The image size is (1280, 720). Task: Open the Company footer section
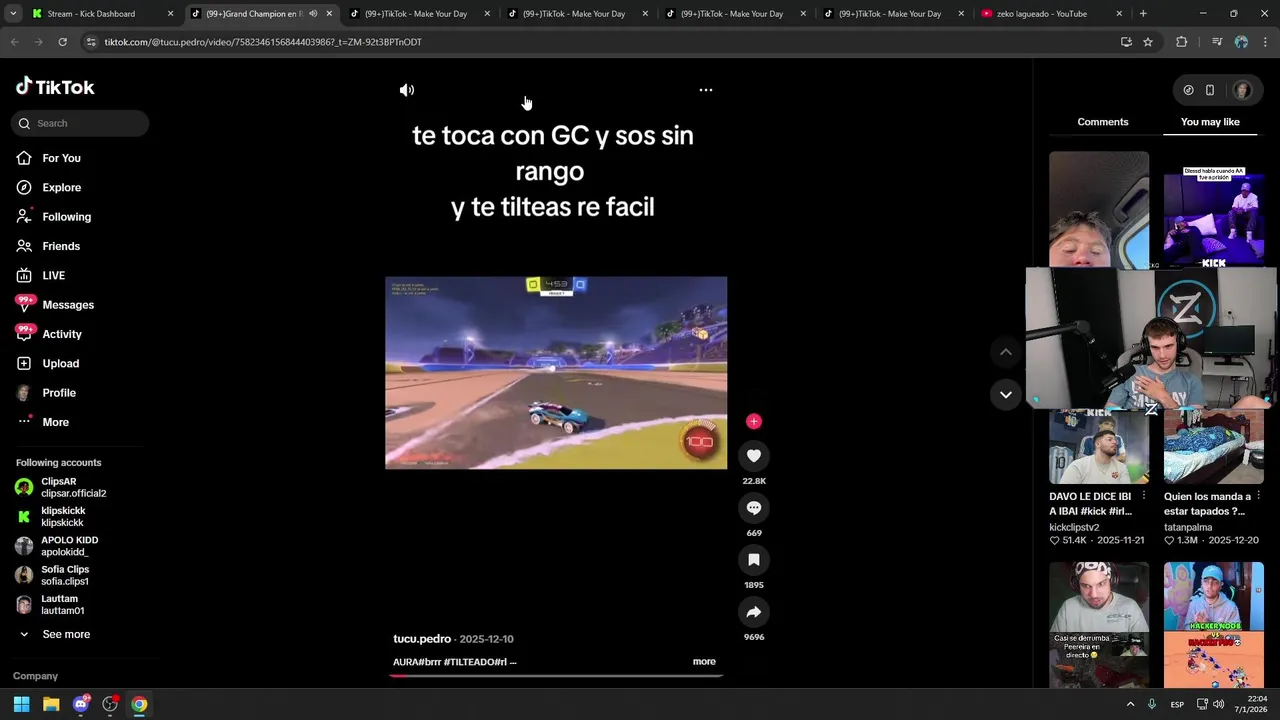coord(35,676)
